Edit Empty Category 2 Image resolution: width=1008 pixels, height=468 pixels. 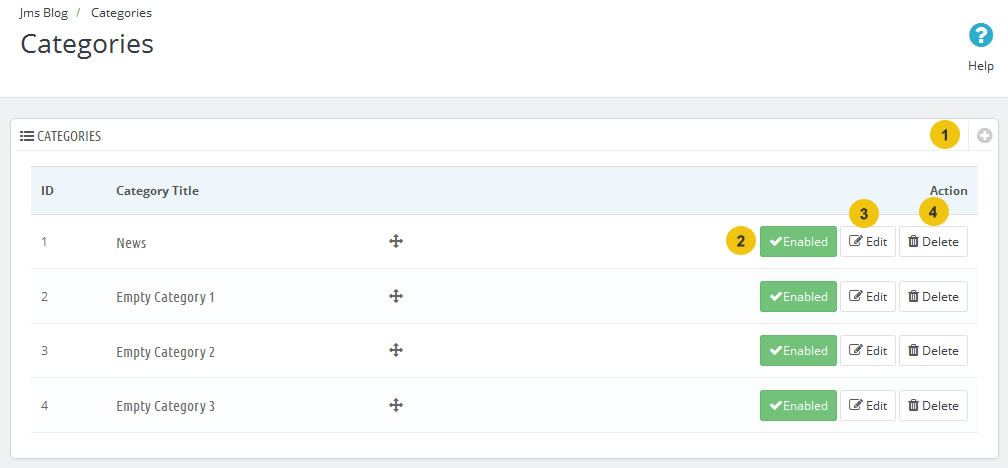867,351
